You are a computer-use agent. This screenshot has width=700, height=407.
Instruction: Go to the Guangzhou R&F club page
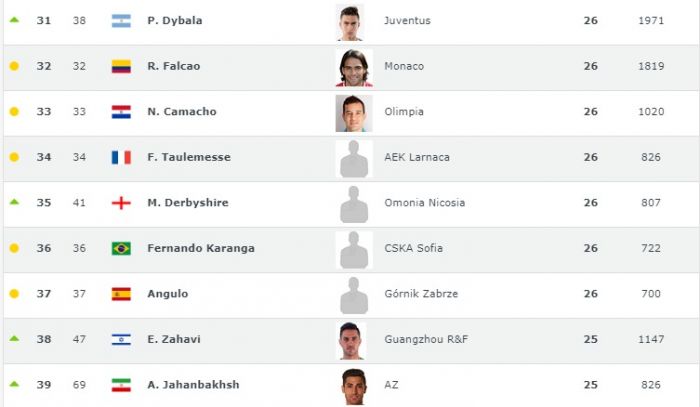point(426,339)
